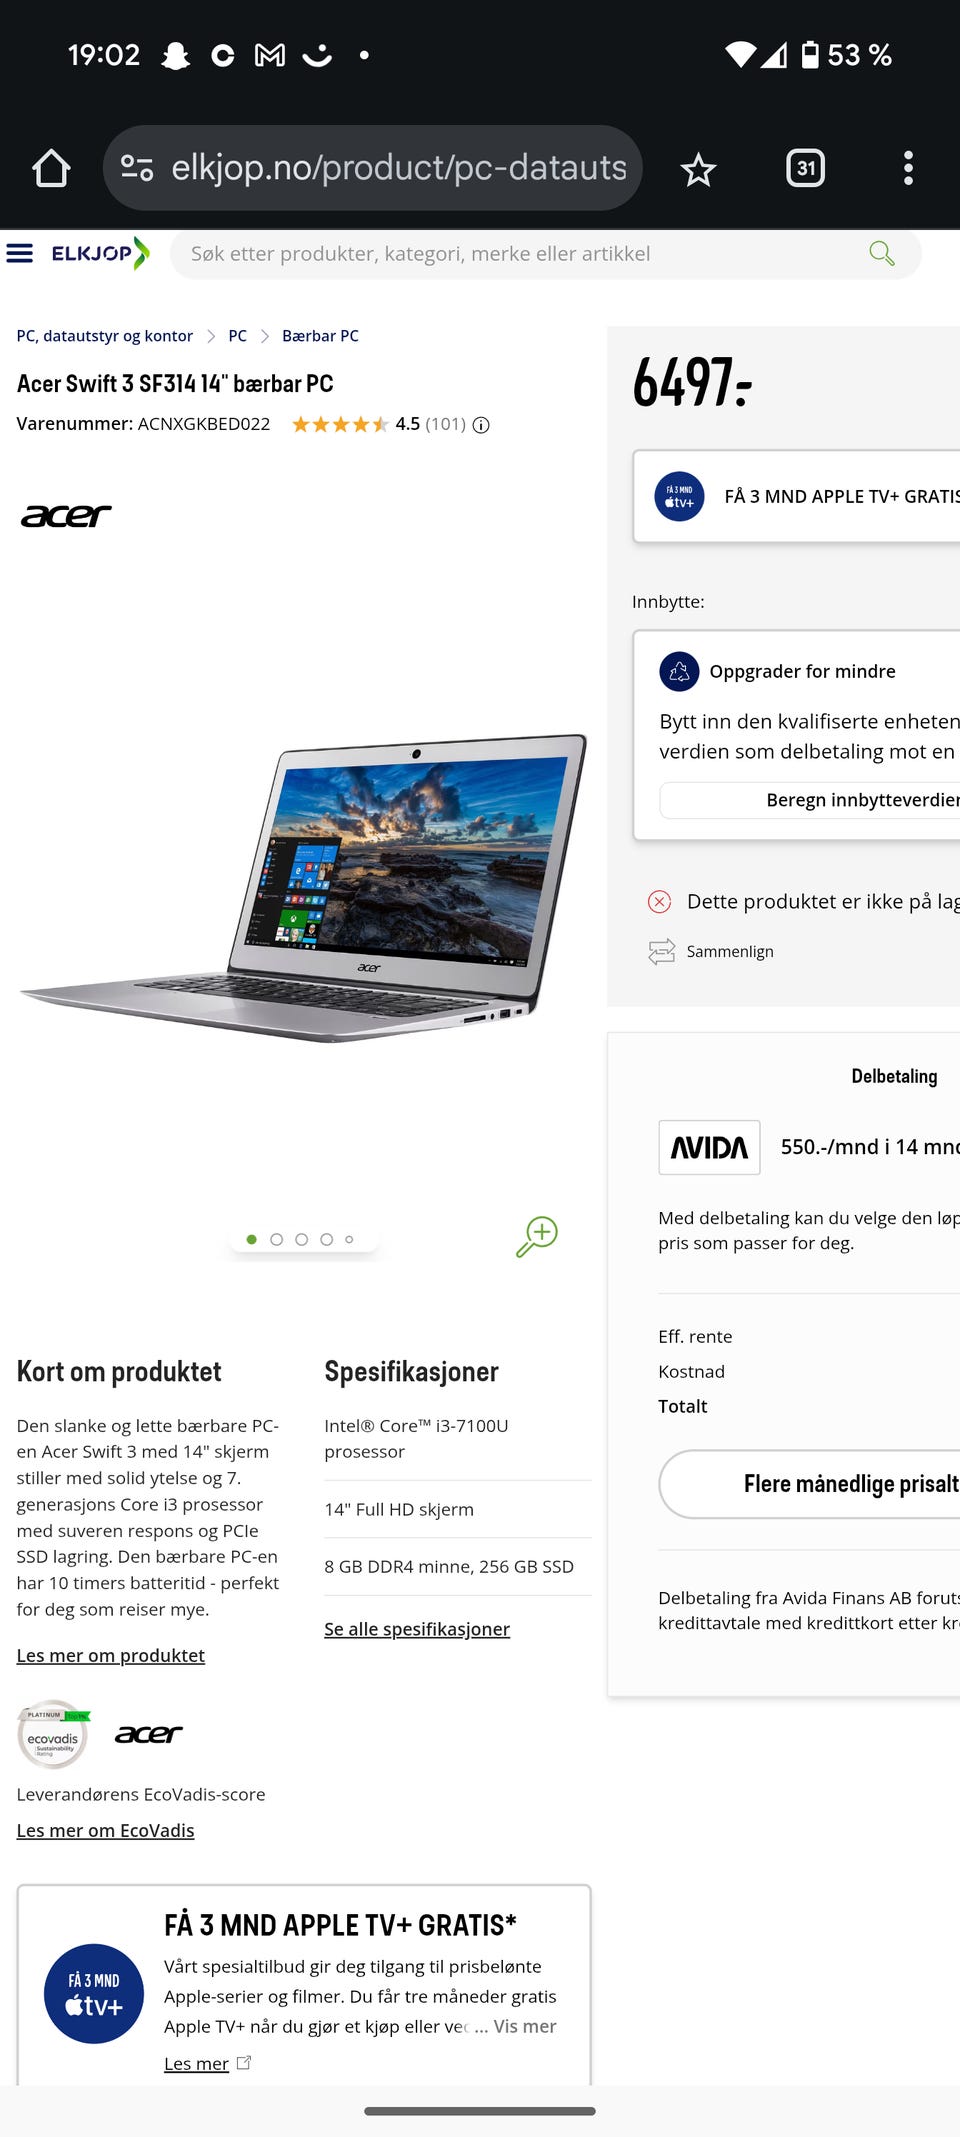Screen dimensions: 960x2137
Task: Bookmark page with the star icon
Action: 698,169
